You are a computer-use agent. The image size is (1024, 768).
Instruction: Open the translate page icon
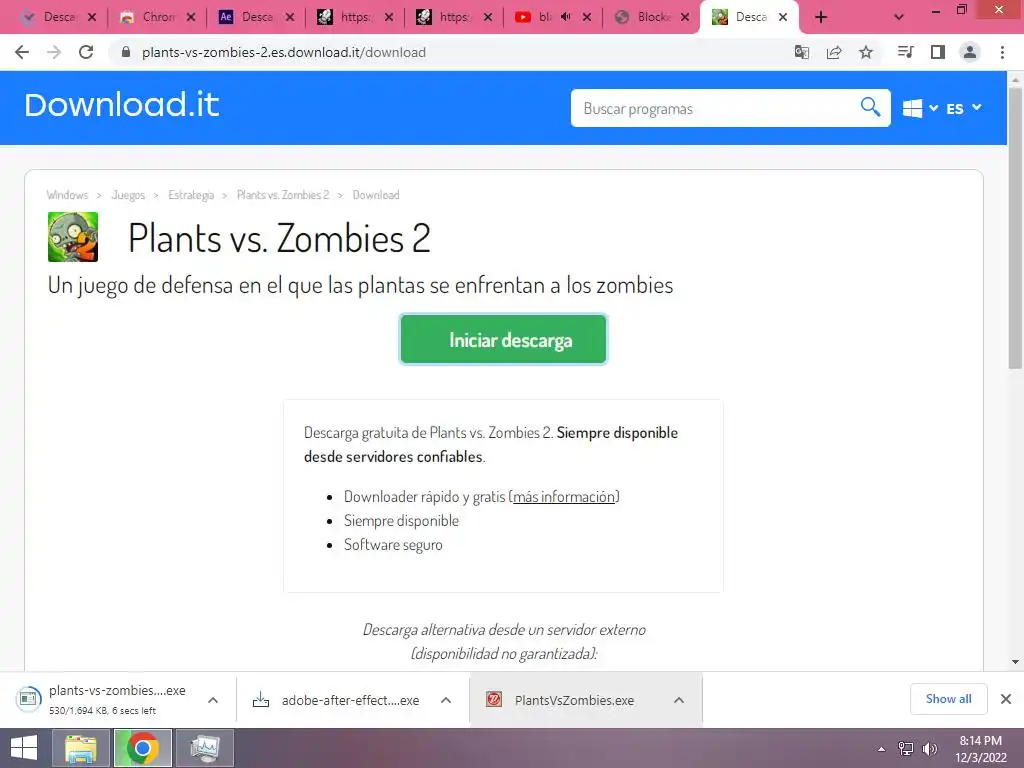point(801,52)
